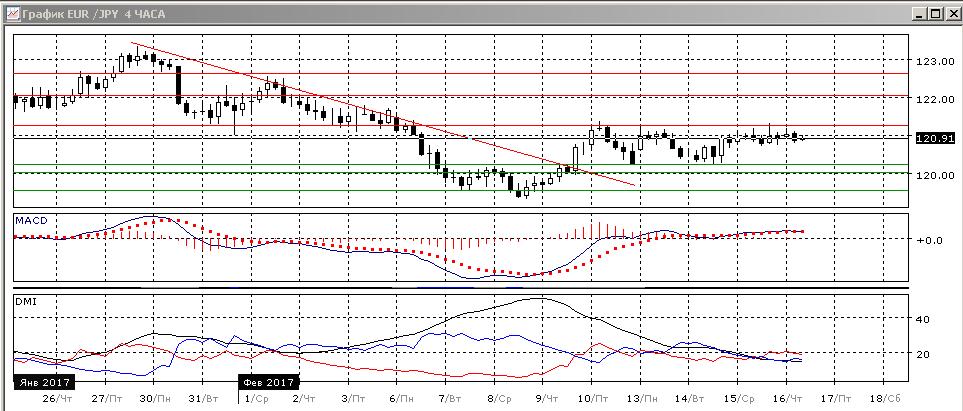Click the date label 15/Ср
This screenshot has height=411, width=963.
740,398
